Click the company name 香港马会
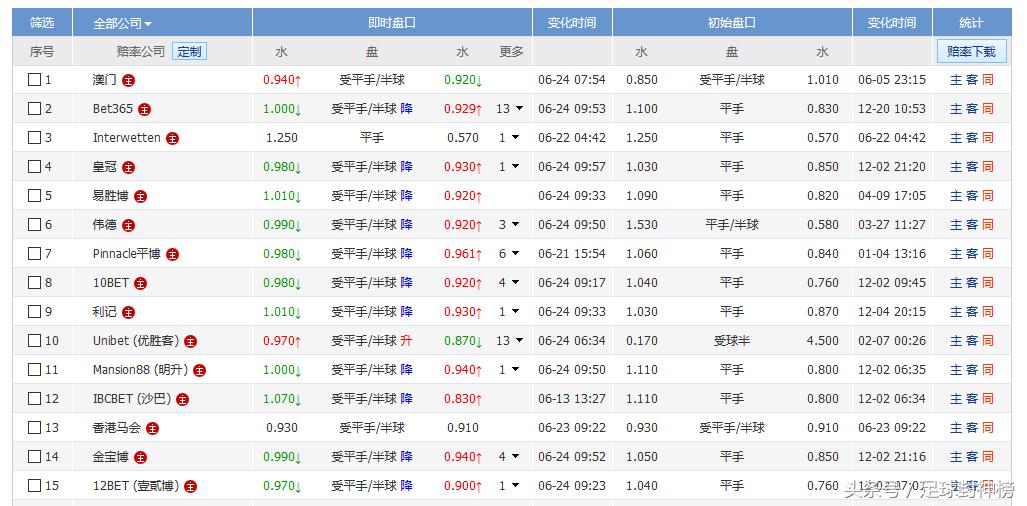The height and width of the screenshot is (506, 1027). tap(117, 427)
